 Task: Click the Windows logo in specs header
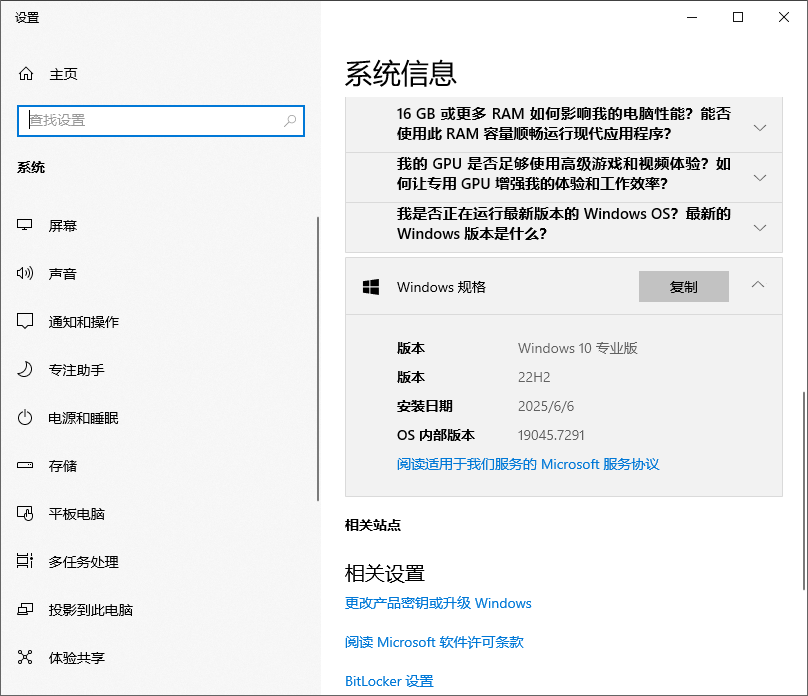click(371, 287)
